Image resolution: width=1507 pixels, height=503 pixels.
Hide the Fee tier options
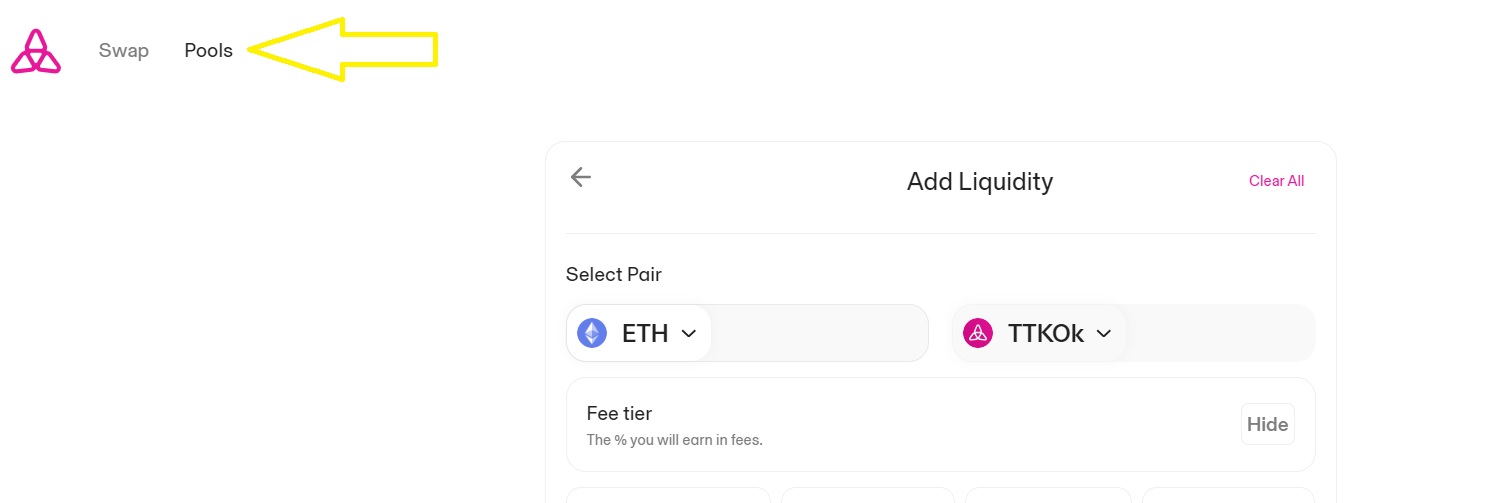tap(1267, 424)
